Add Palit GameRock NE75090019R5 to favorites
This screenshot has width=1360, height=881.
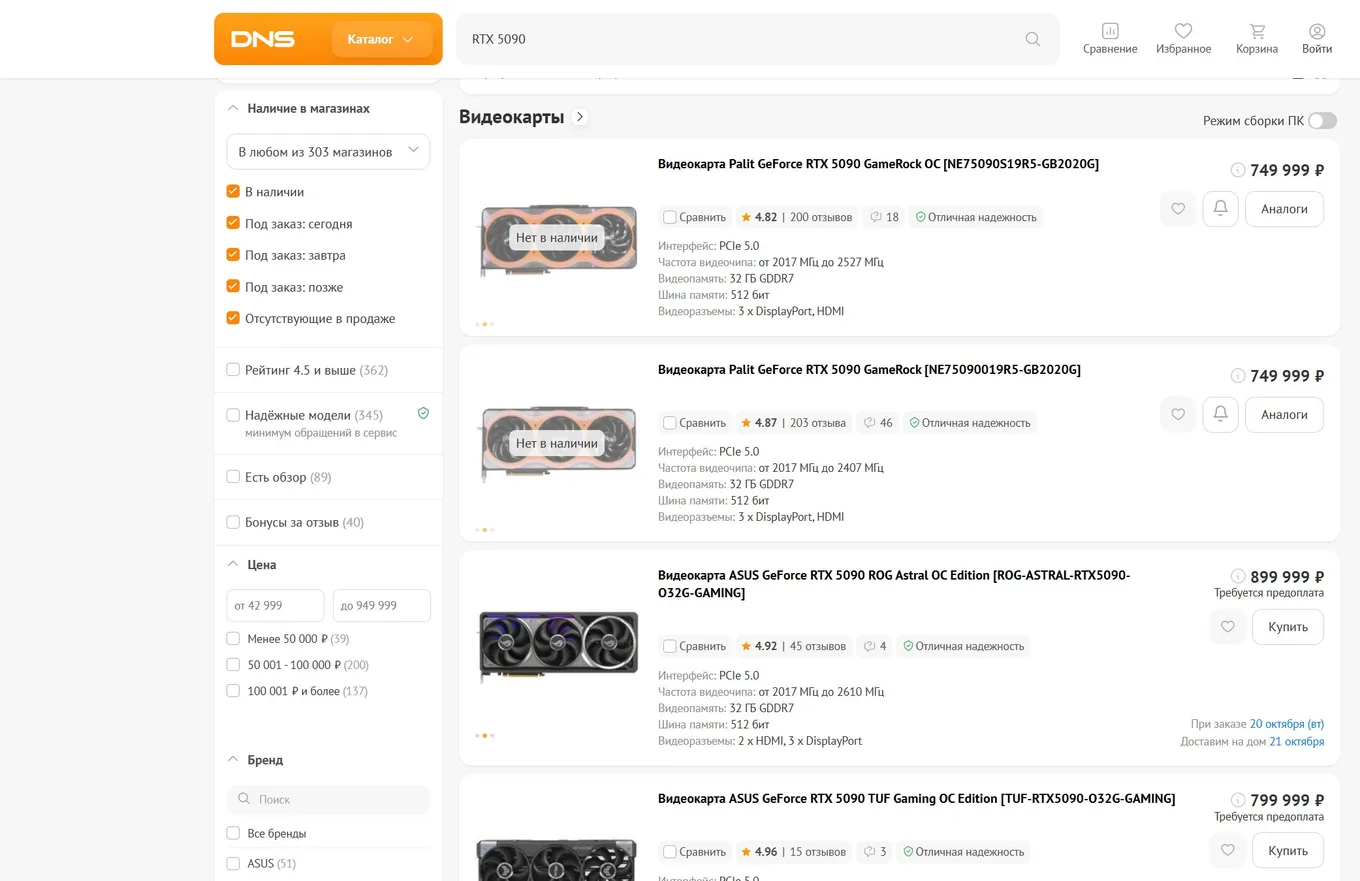click(x=1178, y=414)
